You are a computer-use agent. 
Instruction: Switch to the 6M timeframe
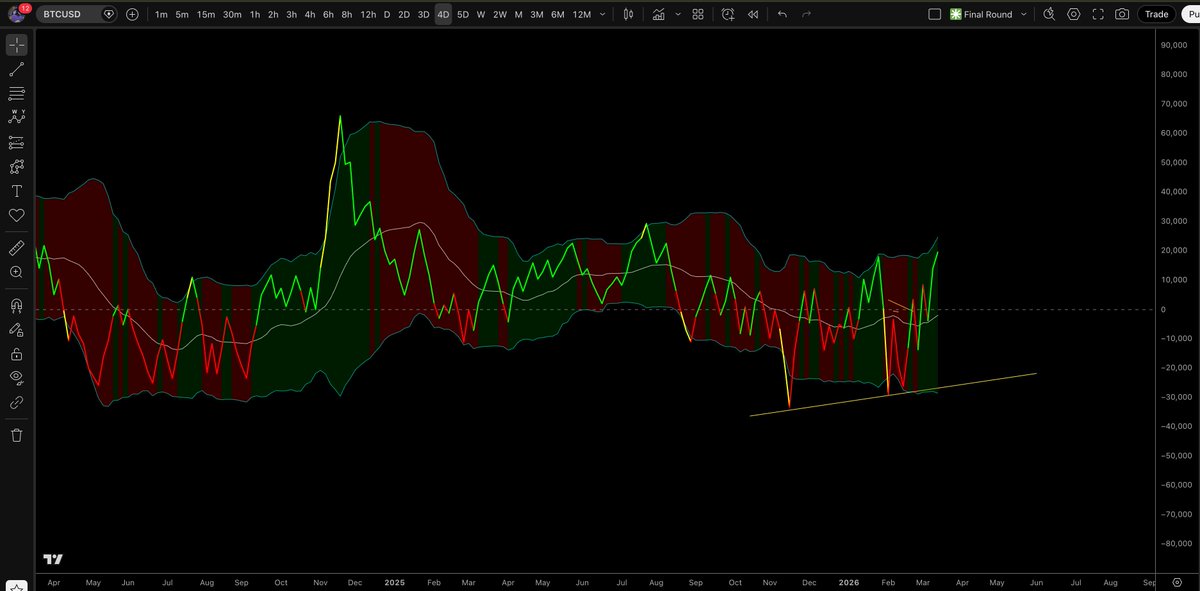click(557, 14)
